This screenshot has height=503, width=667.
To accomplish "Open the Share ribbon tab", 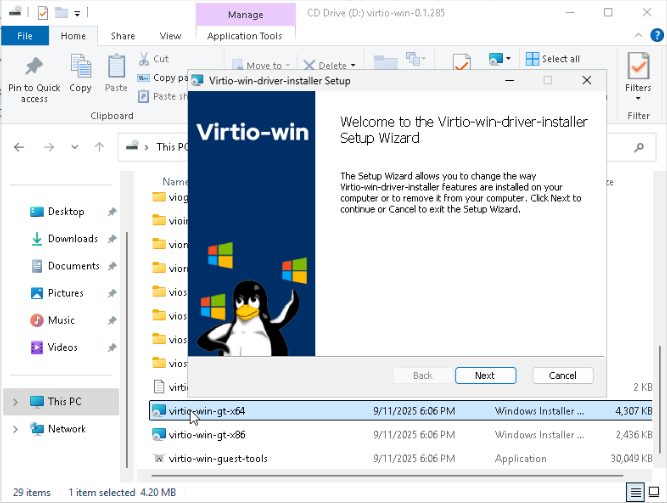I will (x=123, y=36).
